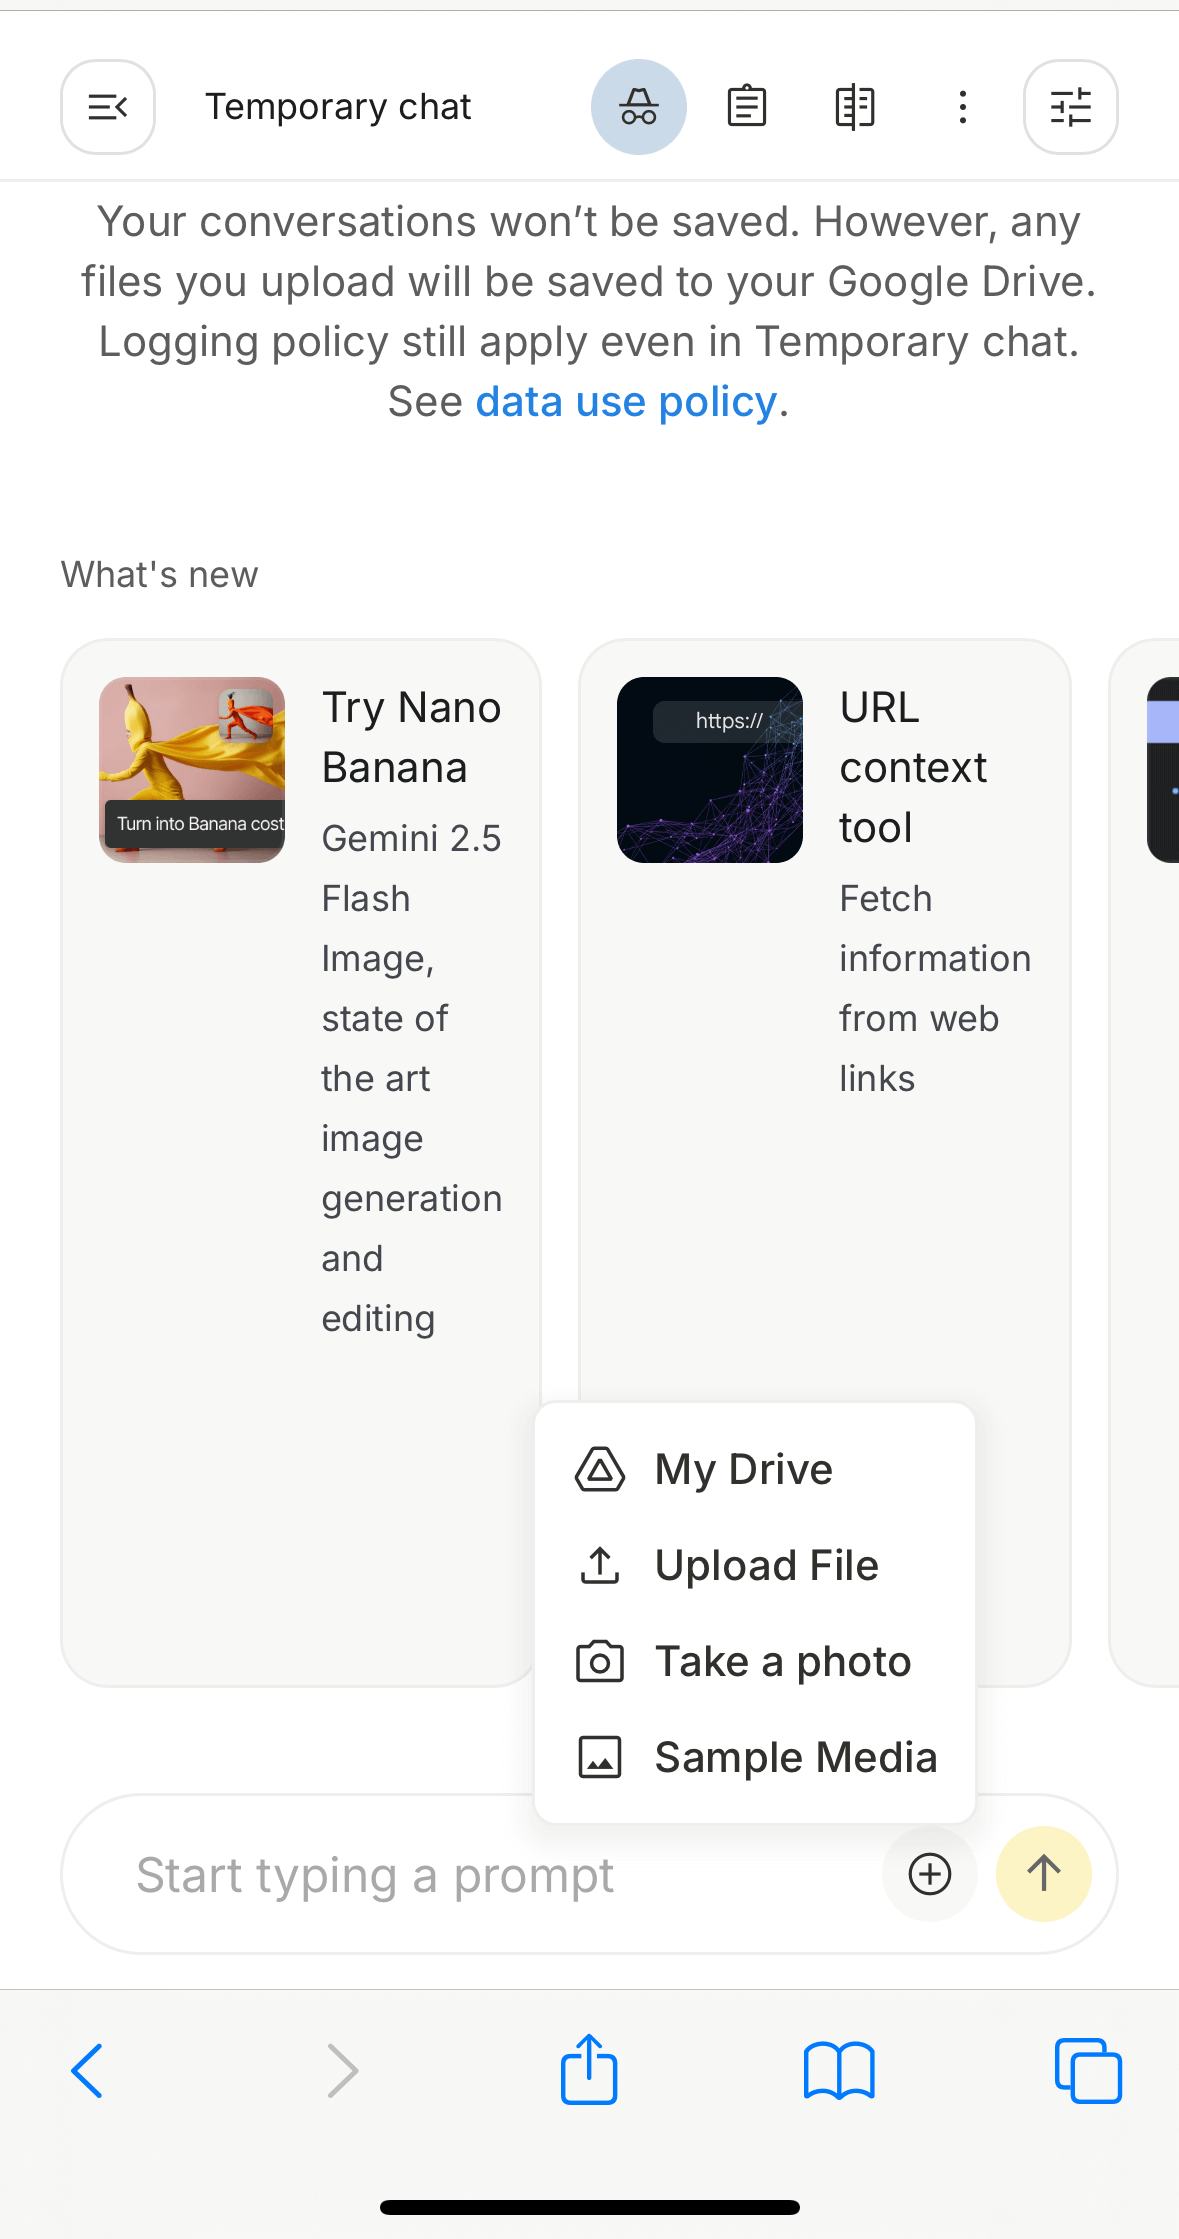The image size is (1179, 2239).
Task: Open Safari bookmarks book icon
Action: pyautogui.click(x=839, y=2070)
